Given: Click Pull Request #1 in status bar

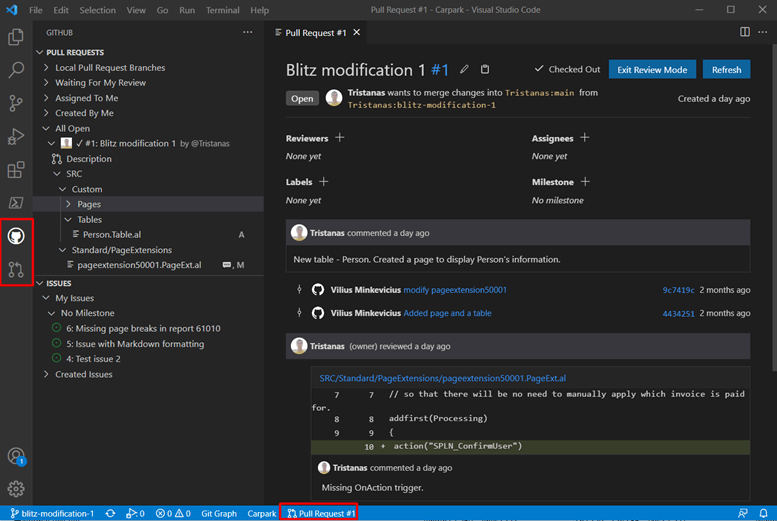Looking at the screenshot, I should 321,514.
